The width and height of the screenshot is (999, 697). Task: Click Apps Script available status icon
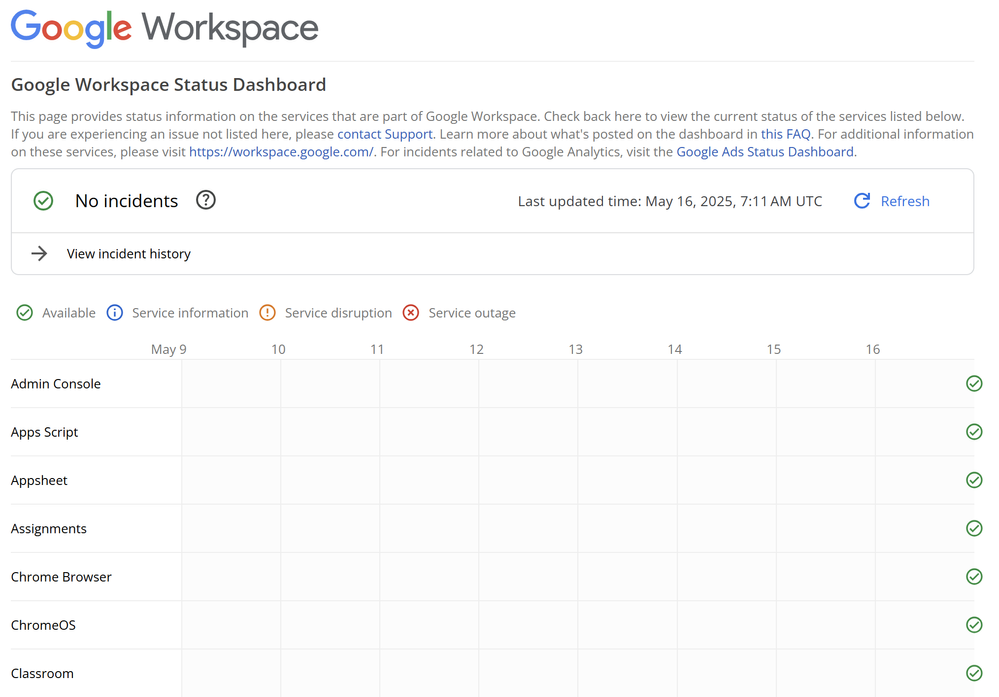point(974,432)
